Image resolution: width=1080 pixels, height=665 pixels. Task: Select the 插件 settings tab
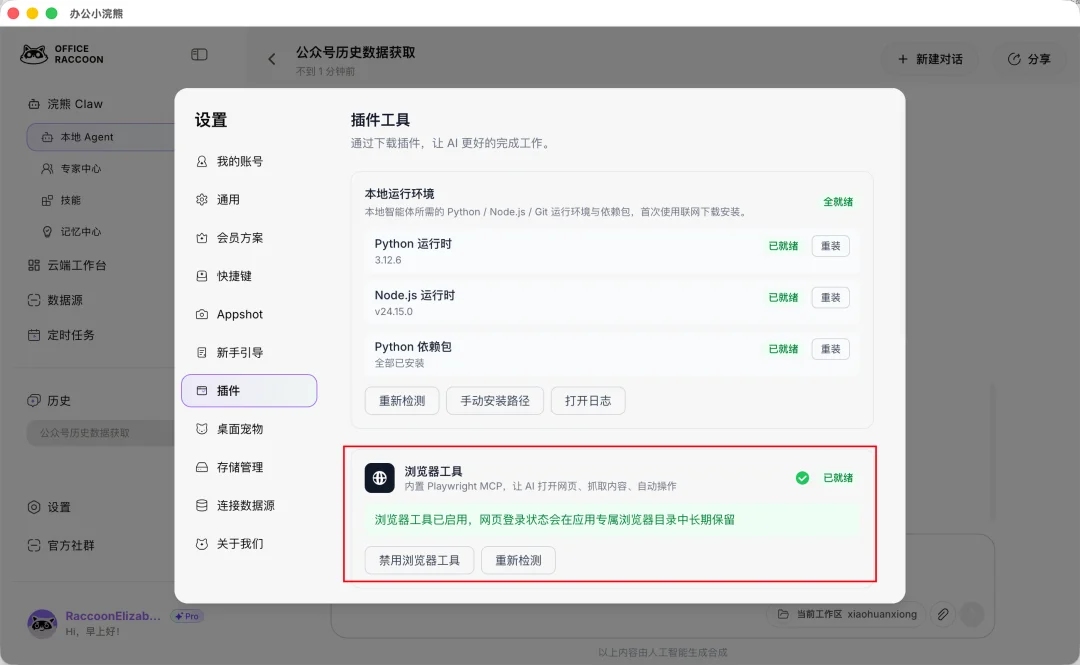click(x=249, y=391)
